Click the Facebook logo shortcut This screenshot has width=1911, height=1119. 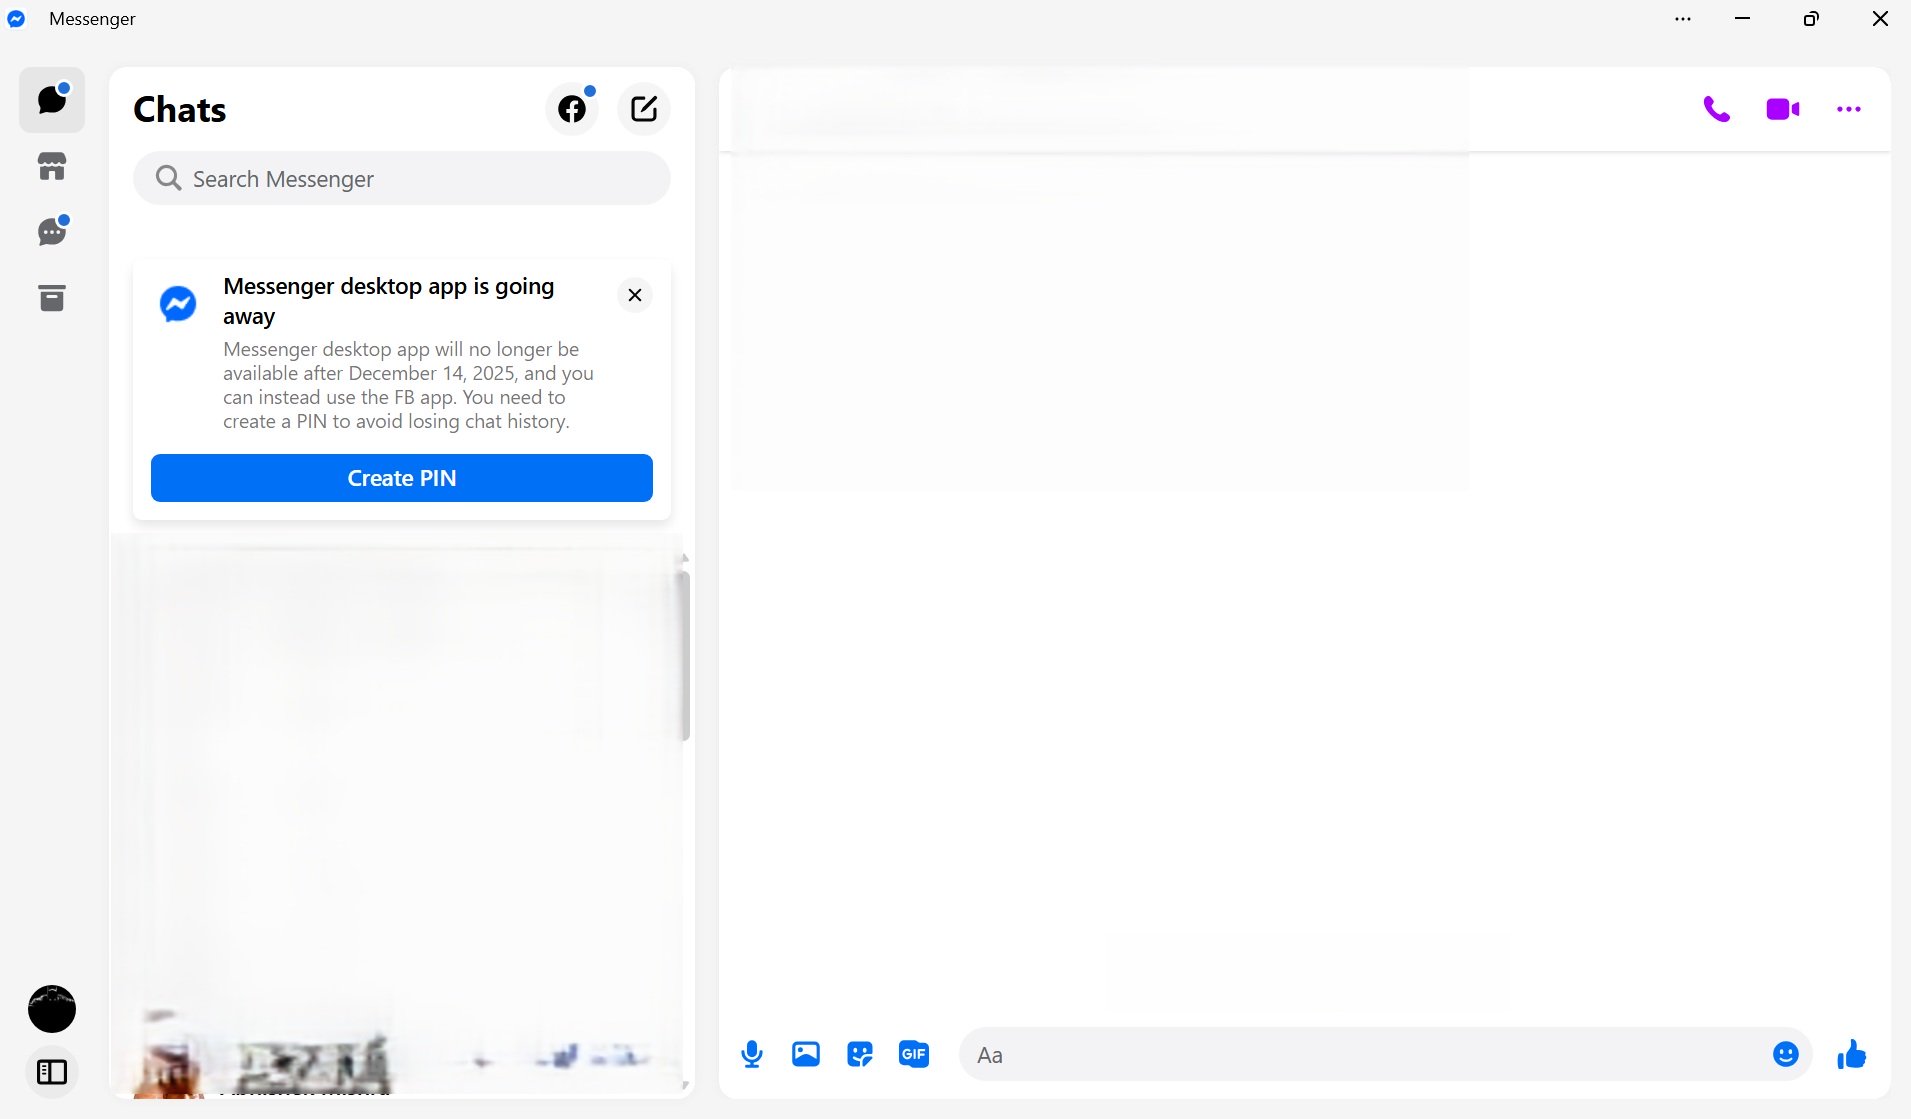pos(570,108)
